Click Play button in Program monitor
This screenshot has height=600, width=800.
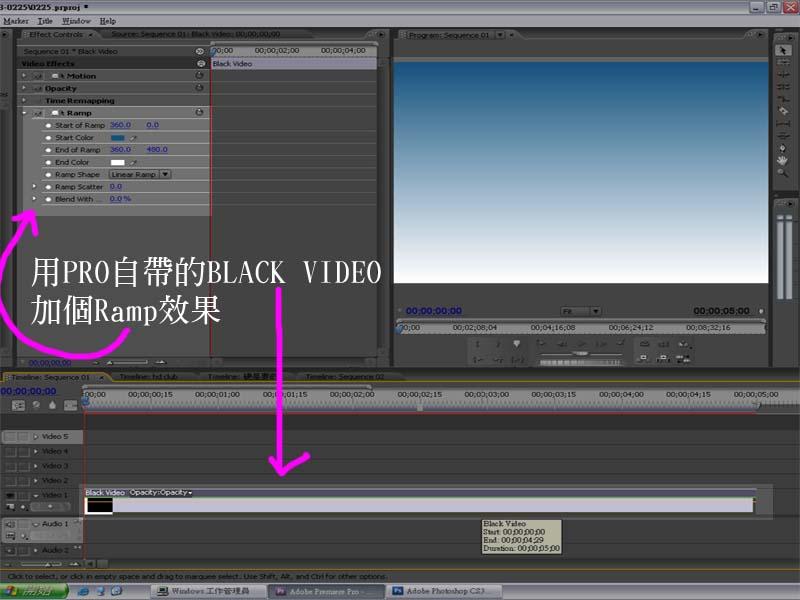coord(581,344)
